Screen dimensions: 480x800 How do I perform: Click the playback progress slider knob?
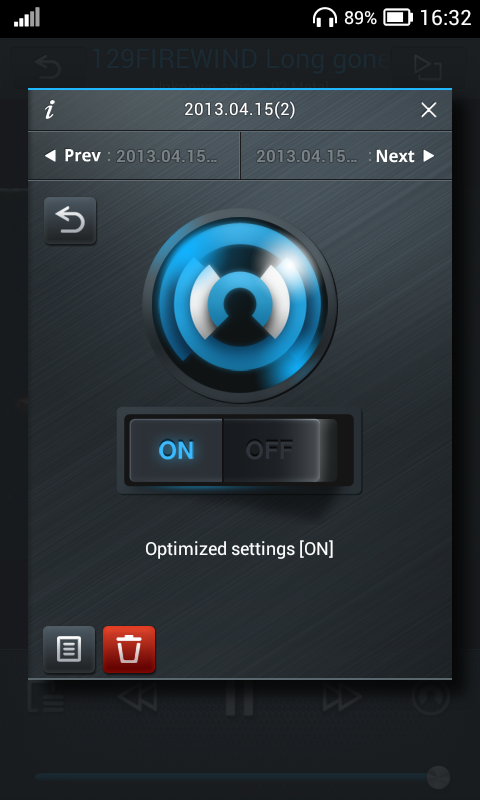coord(438,778)
